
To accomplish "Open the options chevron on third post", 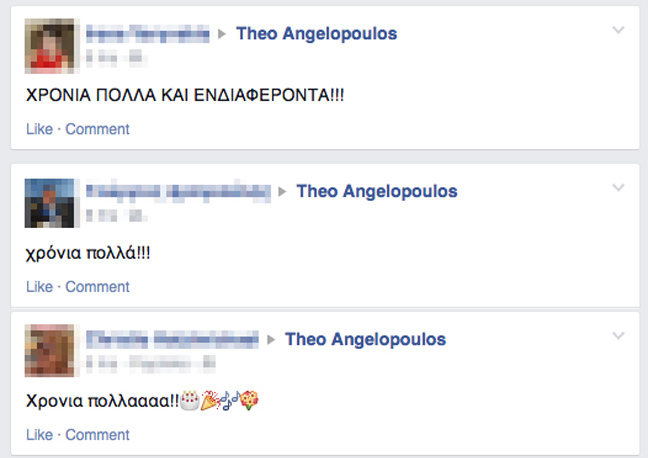I will tap(618, 335).
